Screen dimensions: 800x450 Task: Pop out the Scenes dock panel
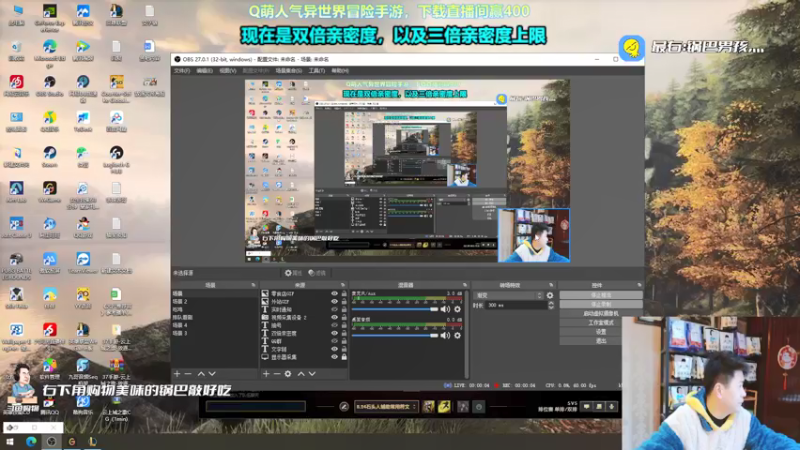pyautogui.click(x=253, y=285)
